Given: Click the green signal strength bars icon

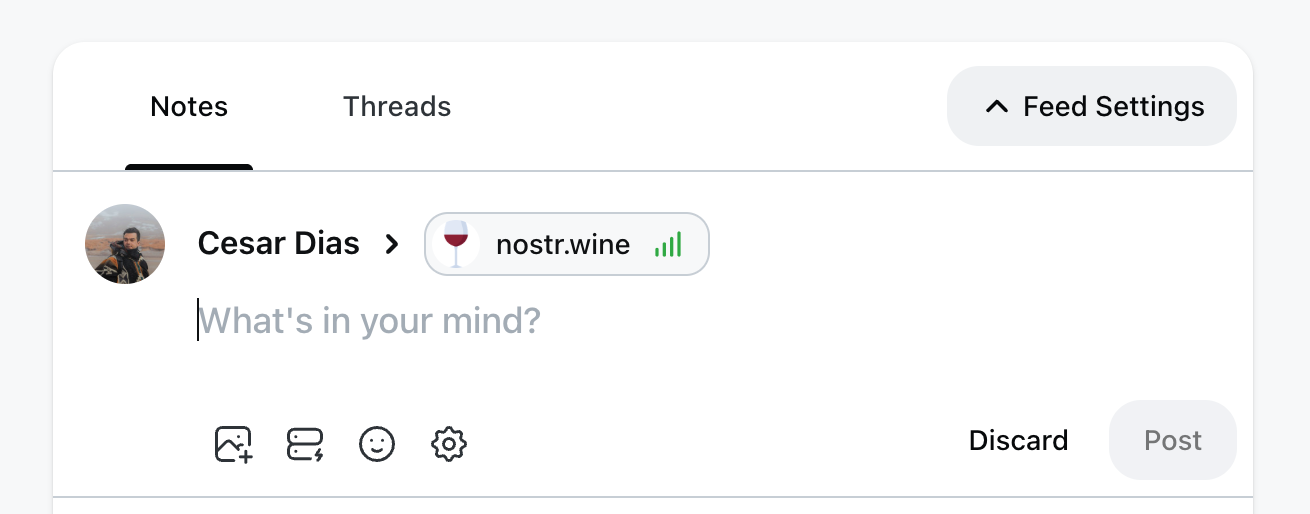Looking at the screenshot, I should [x=668, y=244].
